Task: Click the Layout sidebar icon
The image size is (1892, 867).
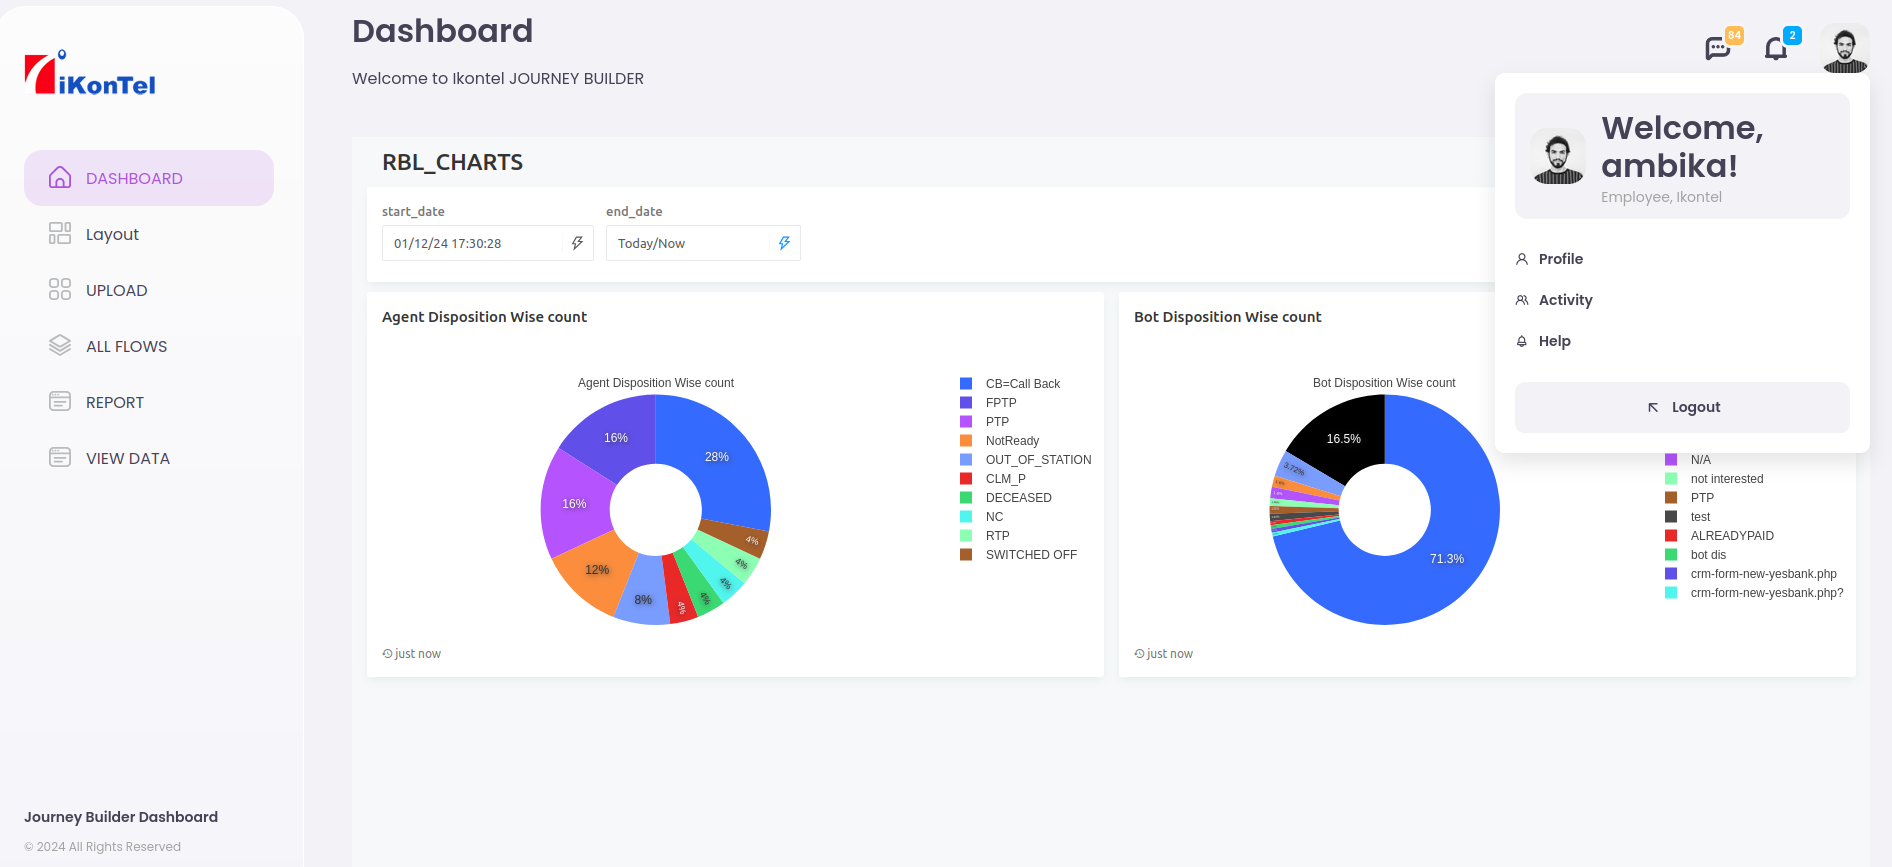Action: [60, 234]
